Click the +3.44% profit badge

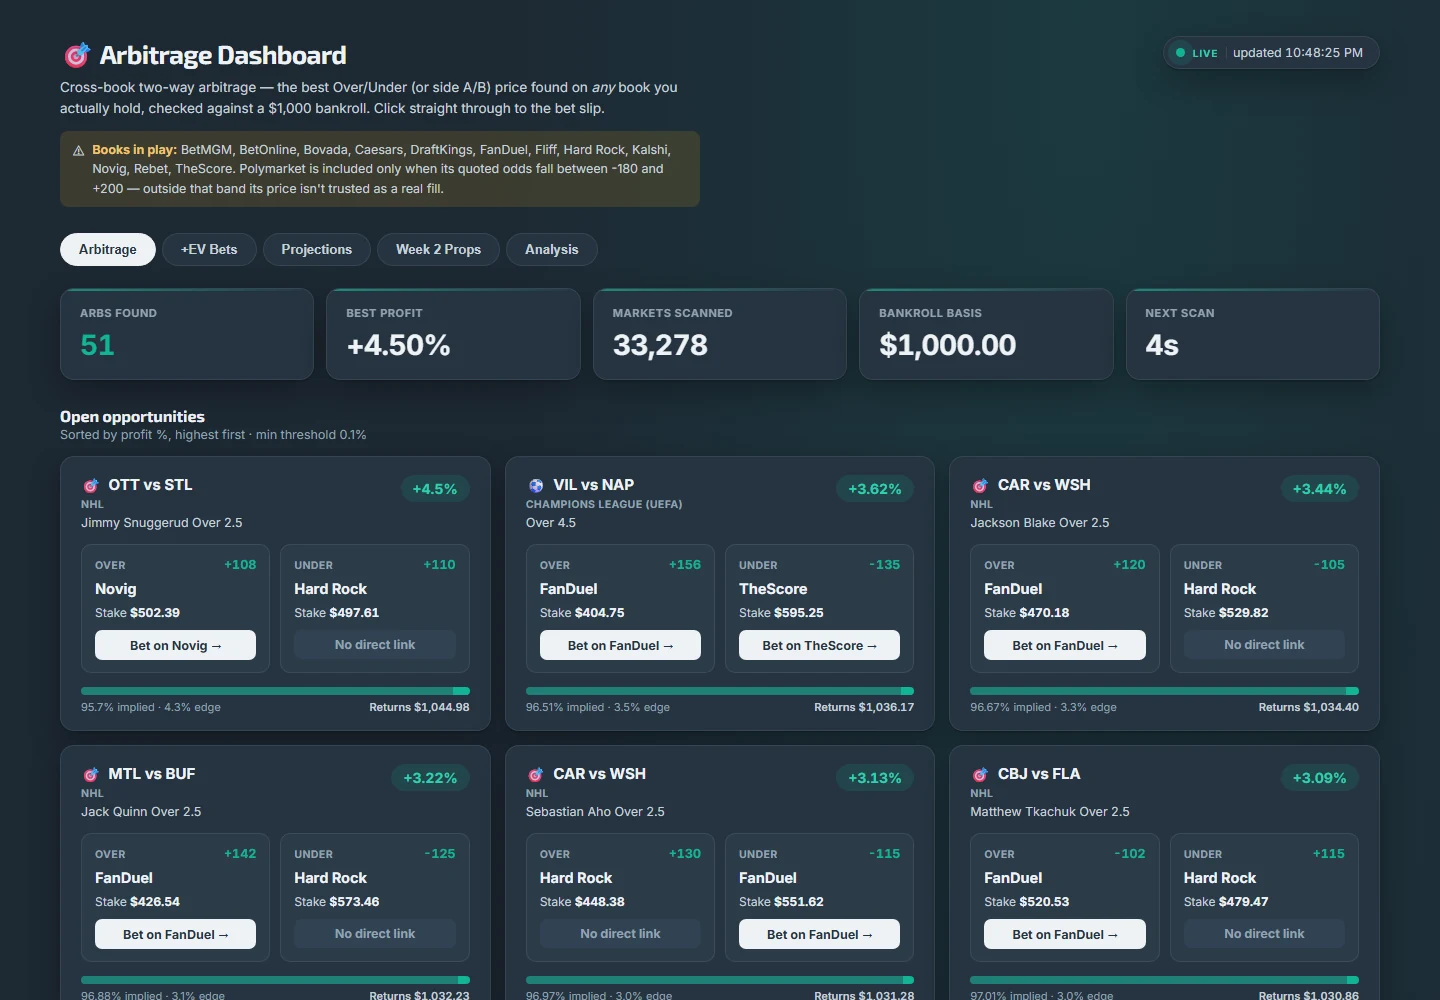(x=1319, y=489)
